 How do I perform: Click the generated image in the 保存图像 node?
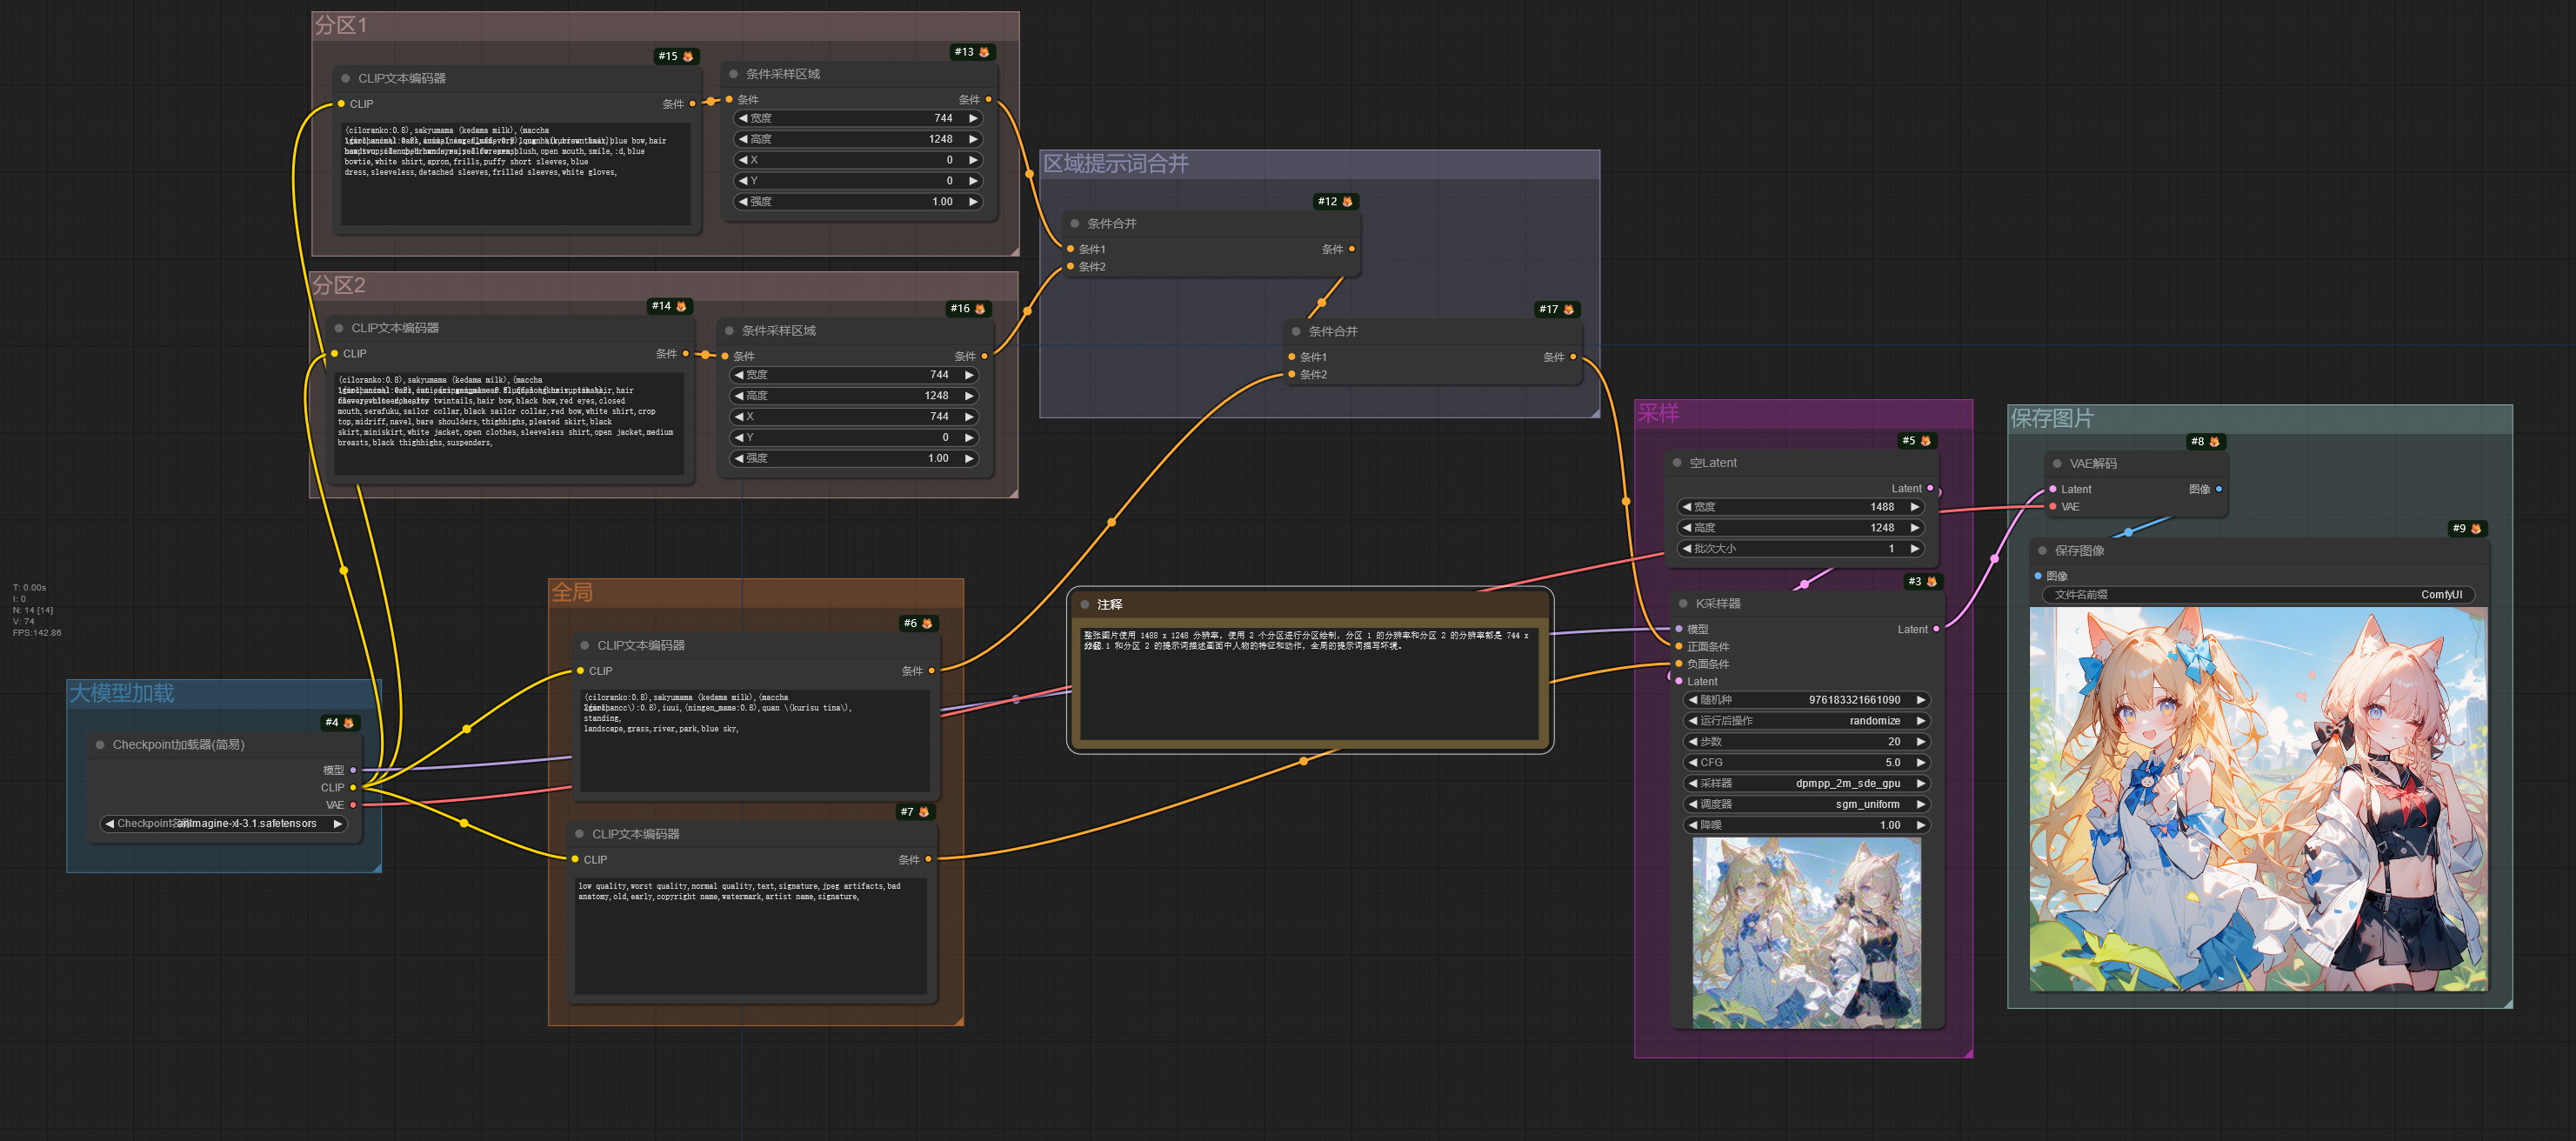2257,798
